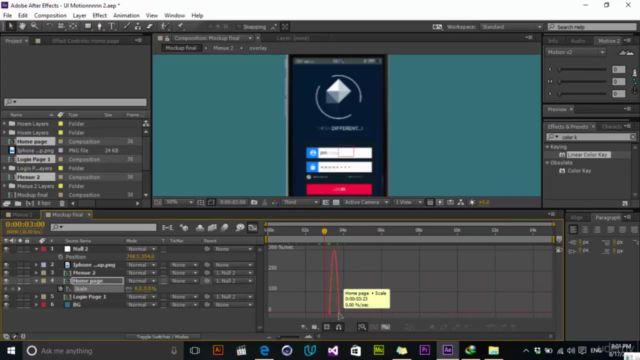The width and height of the screenshot is (640, 360).
Task: Hide the BG layer
Action: pyautogui.click(x=6, y=304)
